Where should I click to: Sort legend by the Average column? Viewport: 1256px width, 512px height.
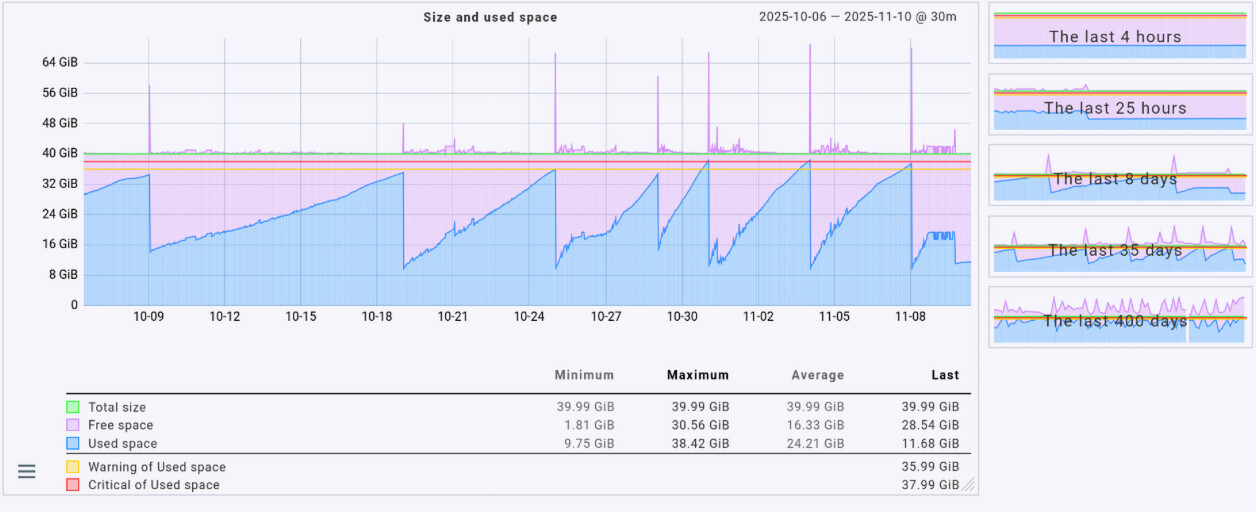pyautogui.click(x=818, y=375)
